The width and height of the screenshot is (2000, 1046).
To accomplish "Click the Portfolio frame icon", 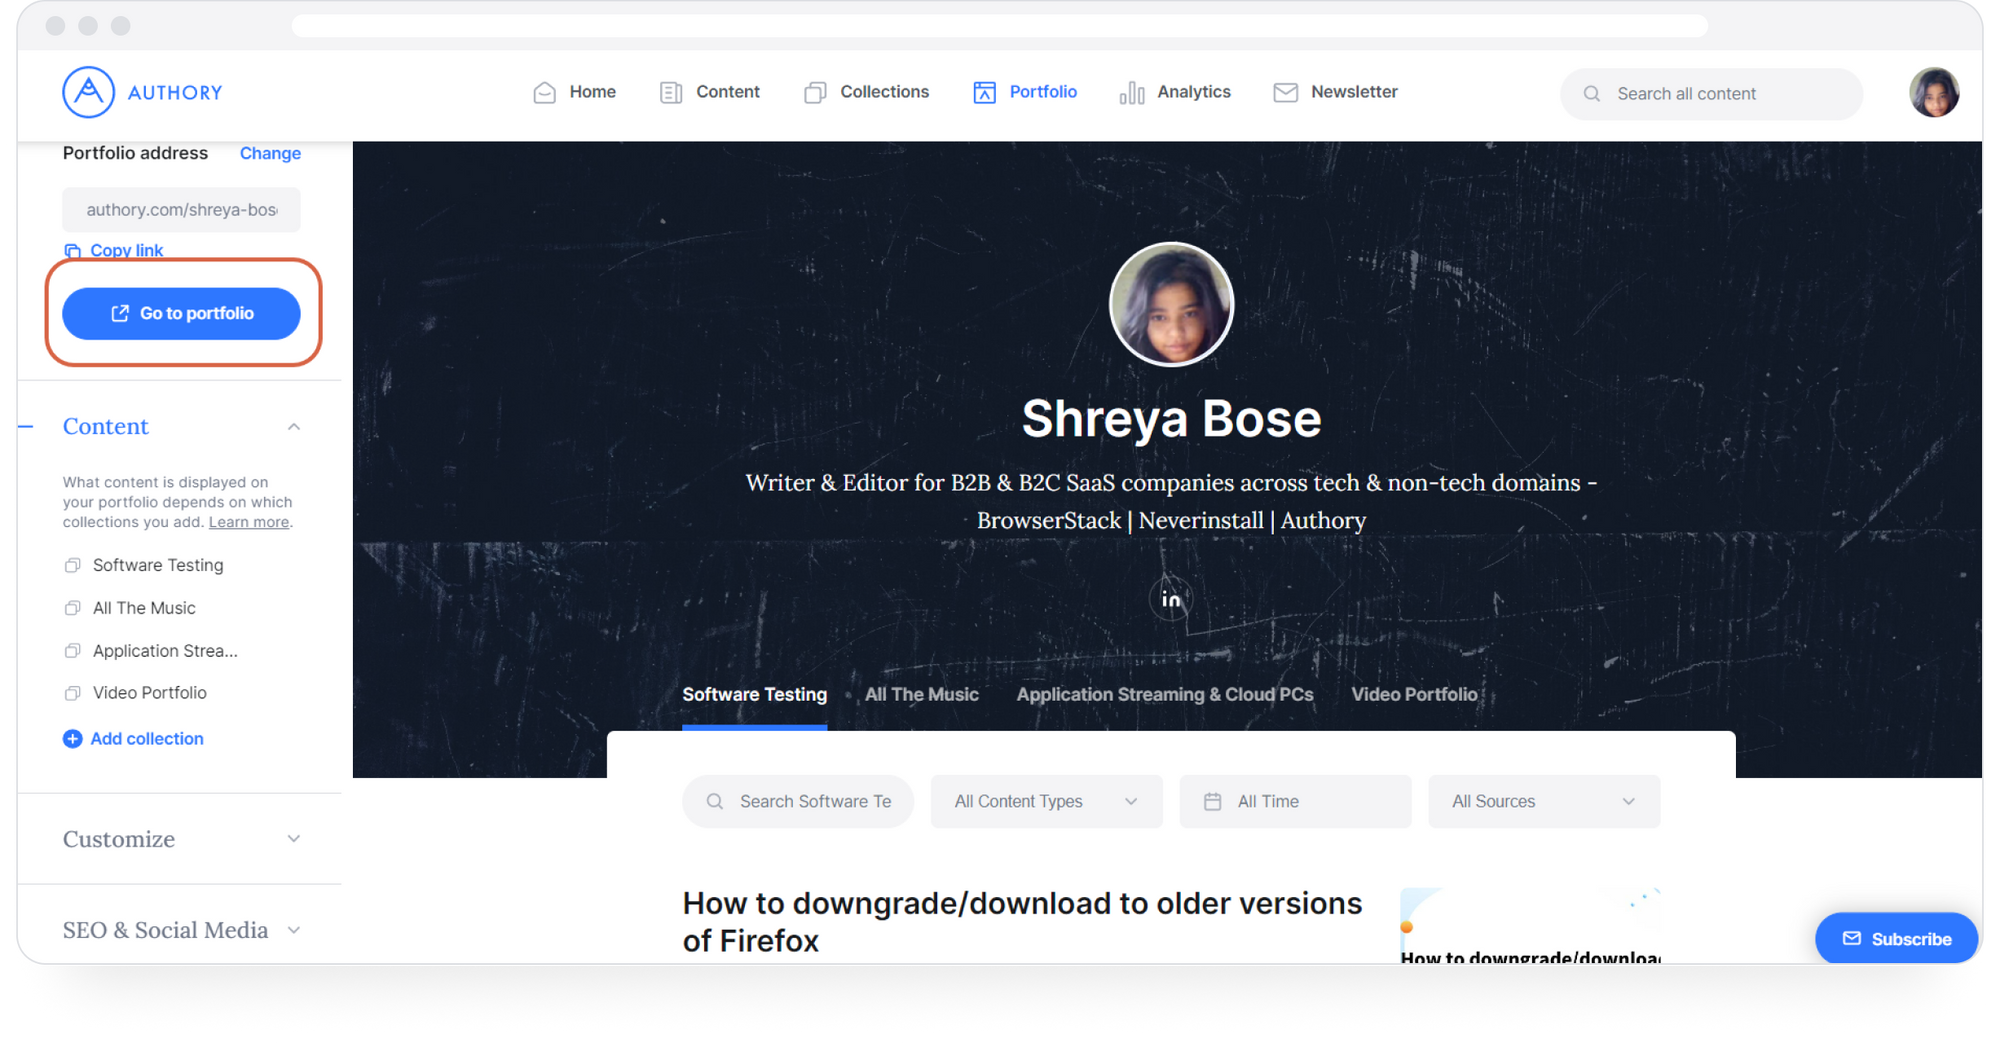I will [x=984, y=92].
